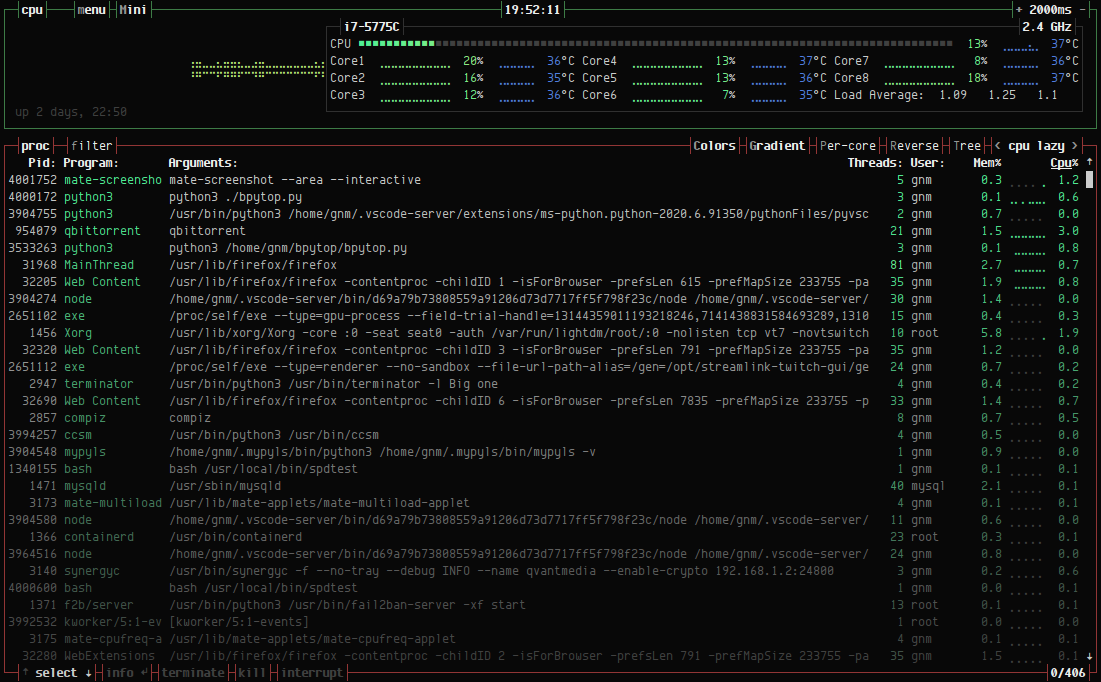Enable Per-core CPU display
Screen dimensions: 1101x682
point(849,145)
